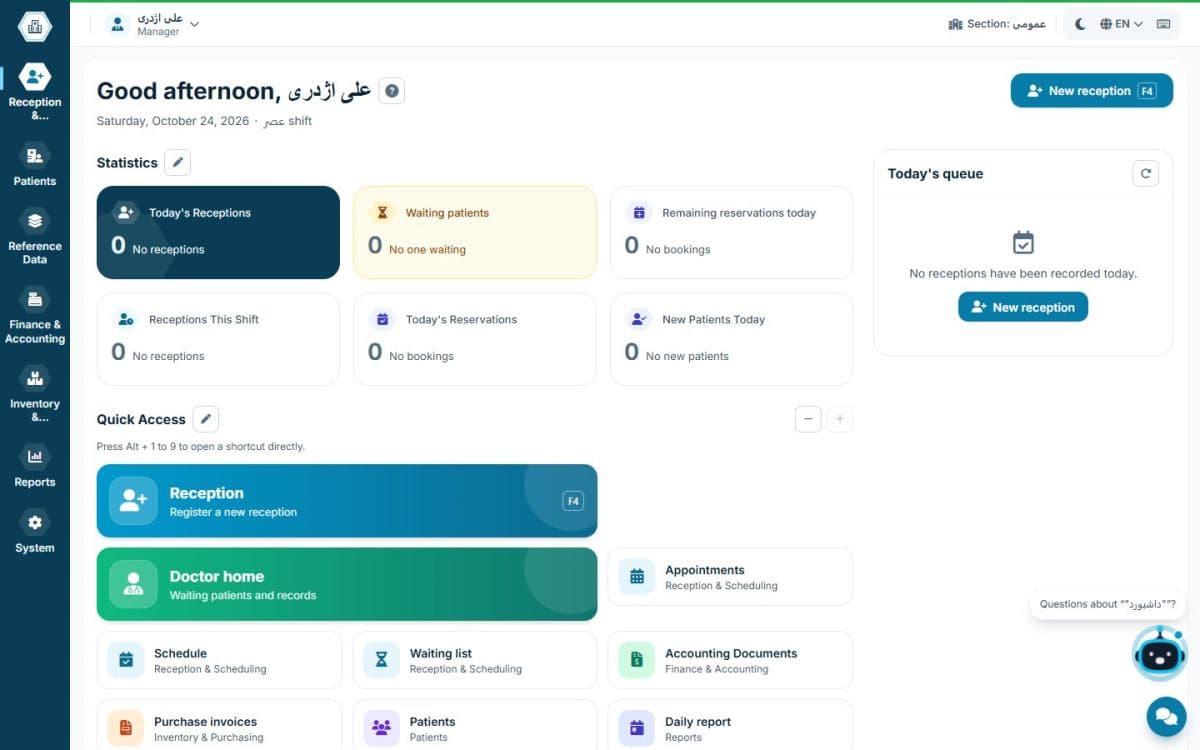Edit Quick Access with pencil icon

pos(205,419)
